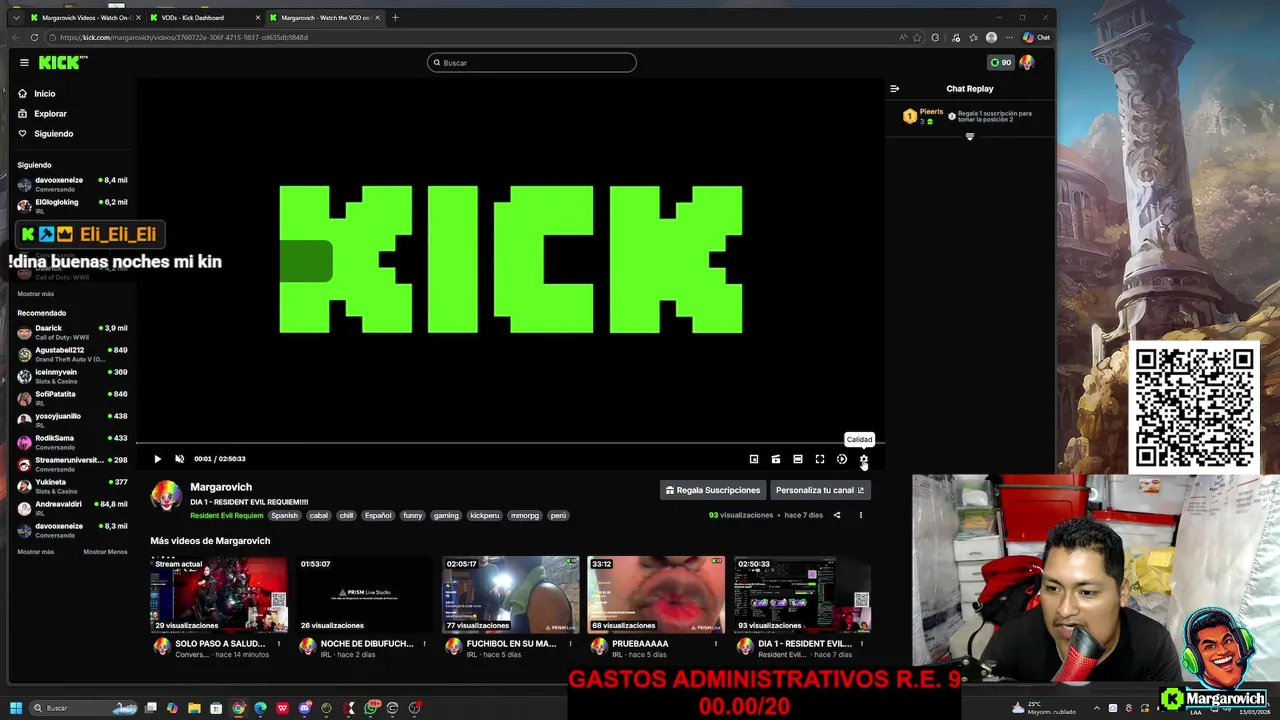Open the Stream actual video thumbnail
1280x720 pixels.
(219, 594)
